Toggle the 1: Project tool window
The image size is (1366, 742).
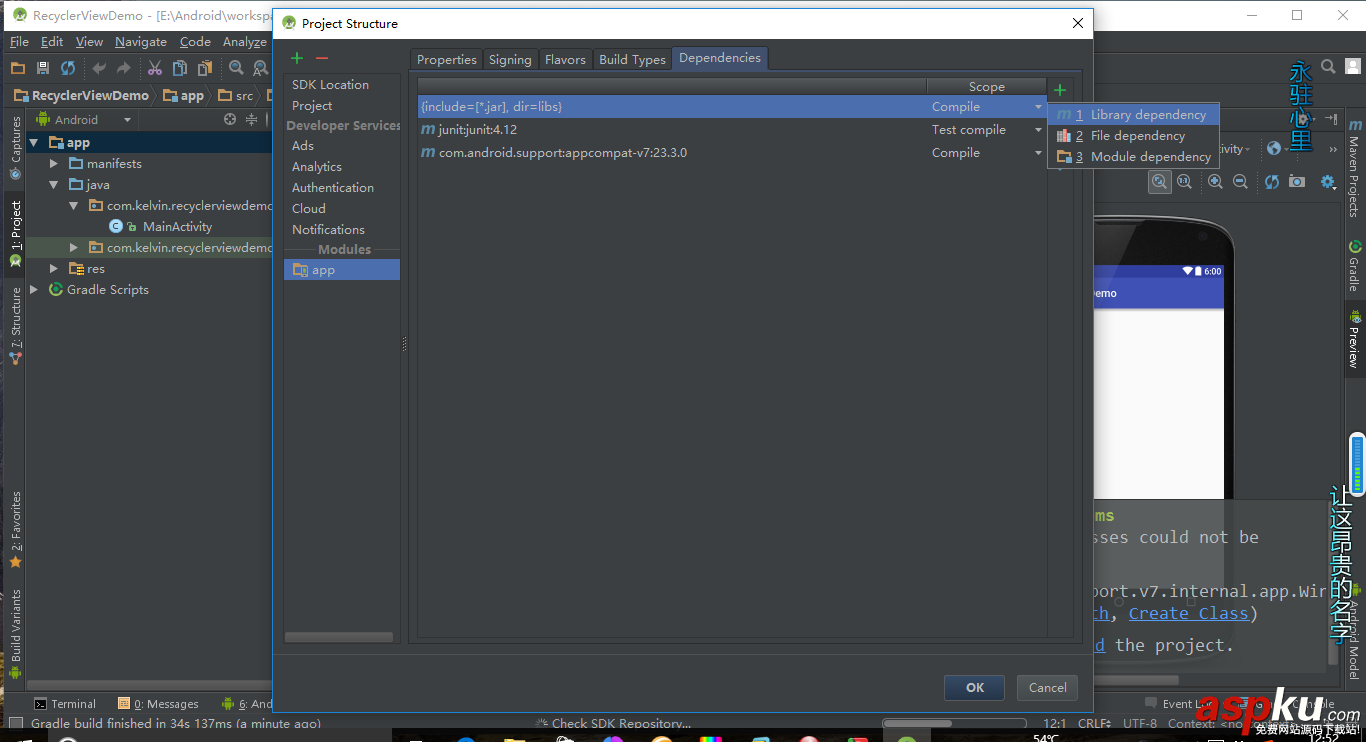point(16,233)
